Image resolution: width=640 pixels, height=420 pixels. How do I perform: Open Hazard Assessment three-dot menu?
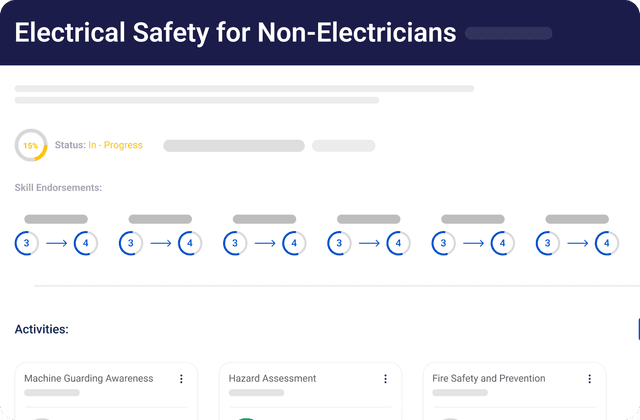385,379
